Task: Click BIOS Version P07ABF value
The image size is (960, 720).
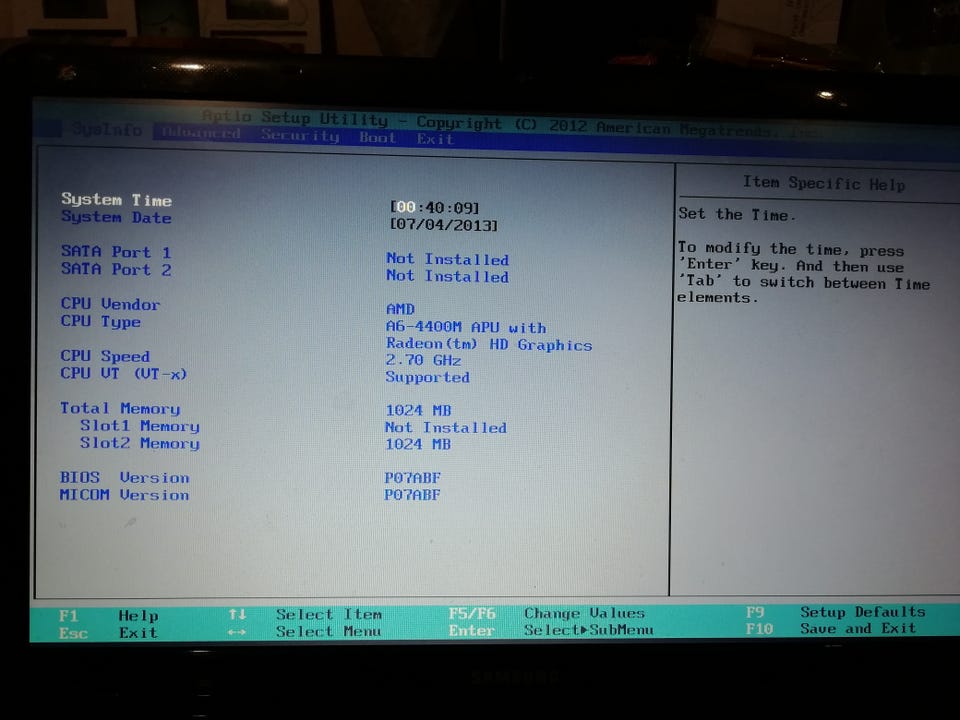Action: pos(413,478)
